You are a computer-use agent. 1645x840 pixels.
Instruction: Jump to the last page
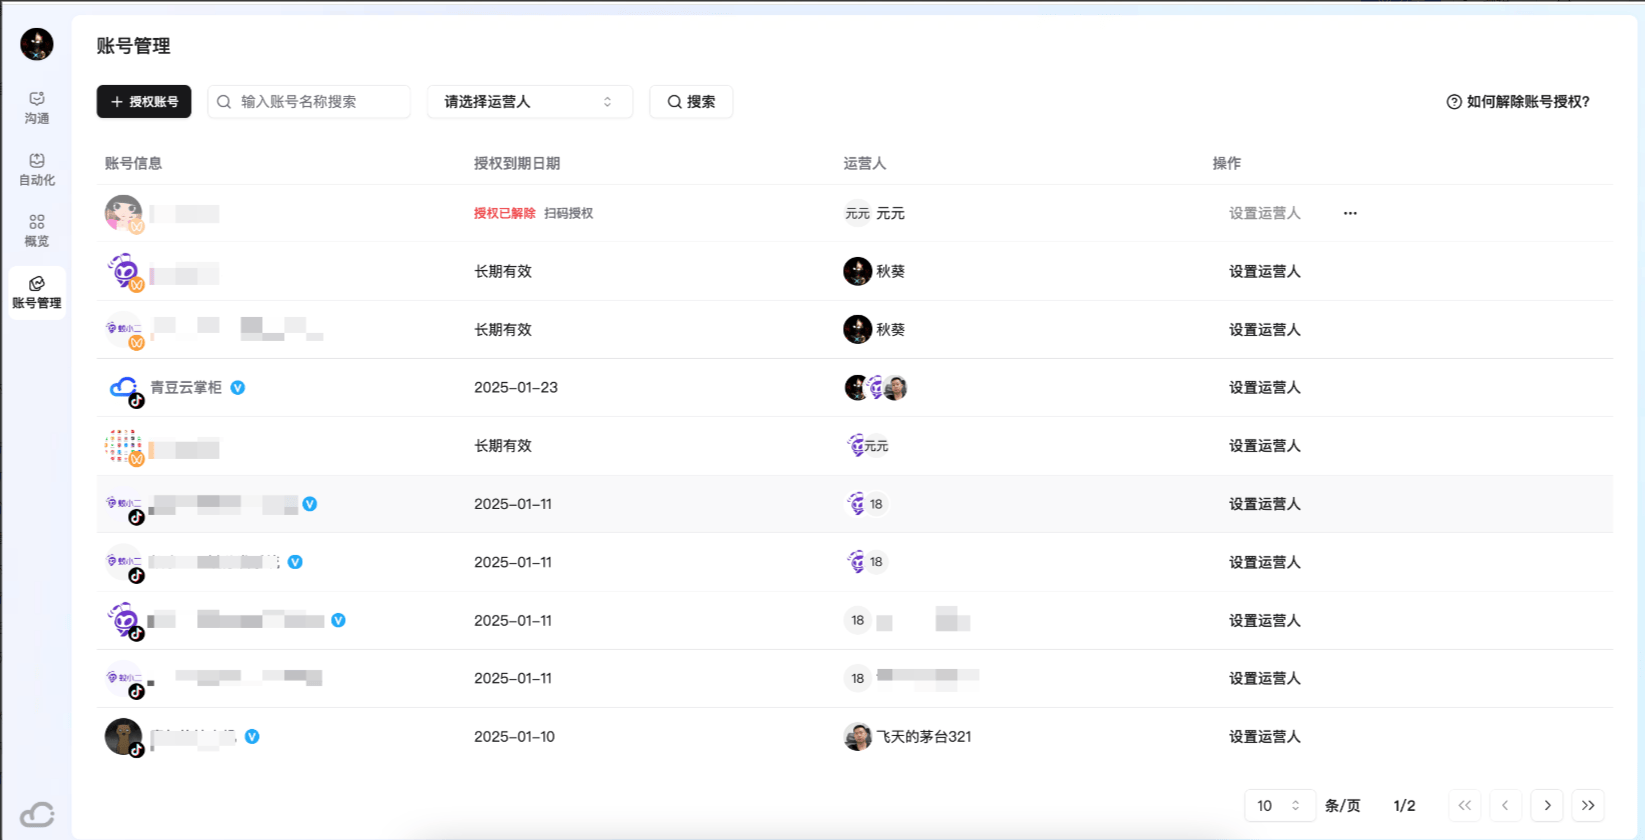[1588, 806]
